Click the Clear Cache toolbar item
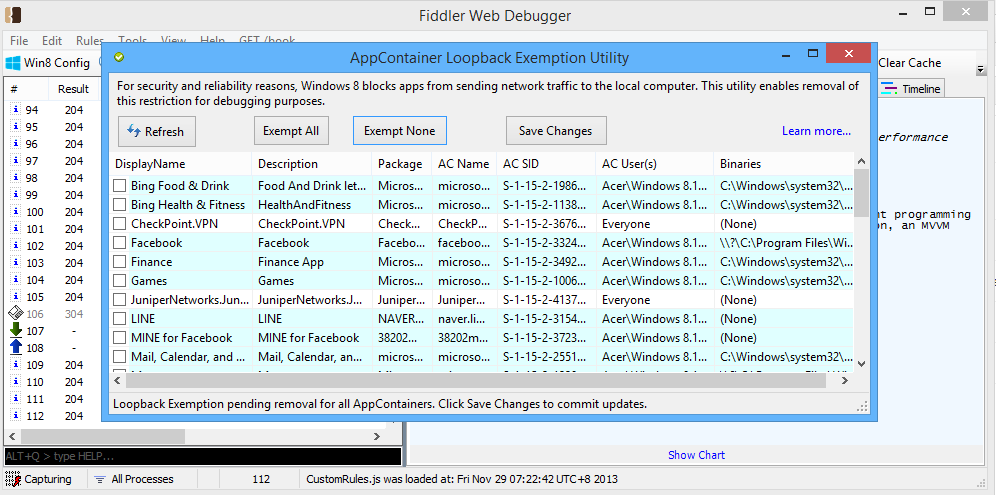This screenshot has width=996, height=495. pyautogui.click(x=910, y=63)
